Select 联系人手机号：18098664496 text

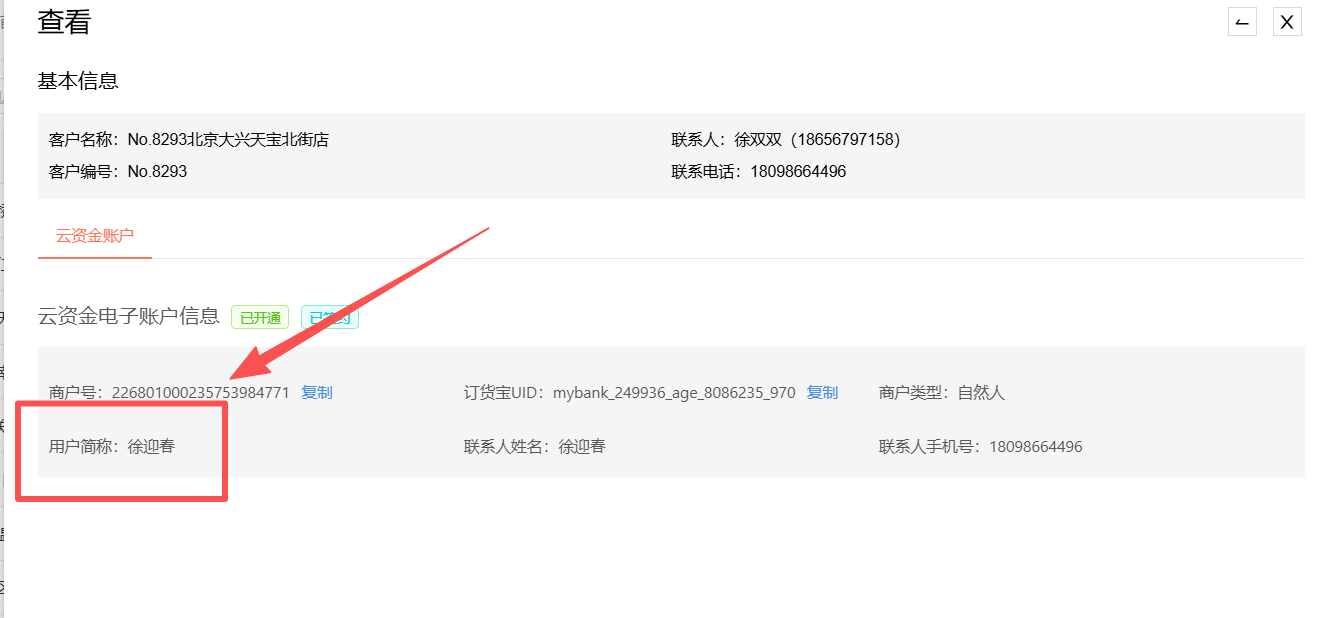coord(980,447)
